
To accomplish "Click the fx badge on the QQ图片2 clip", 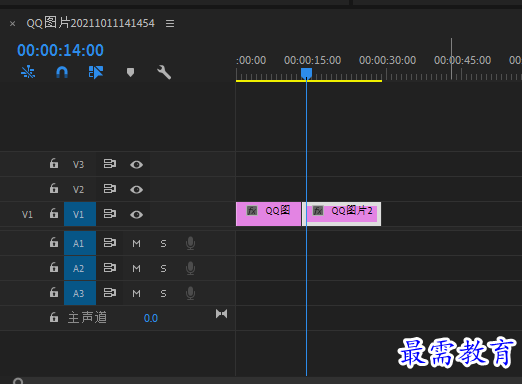I will click(318, 211).
